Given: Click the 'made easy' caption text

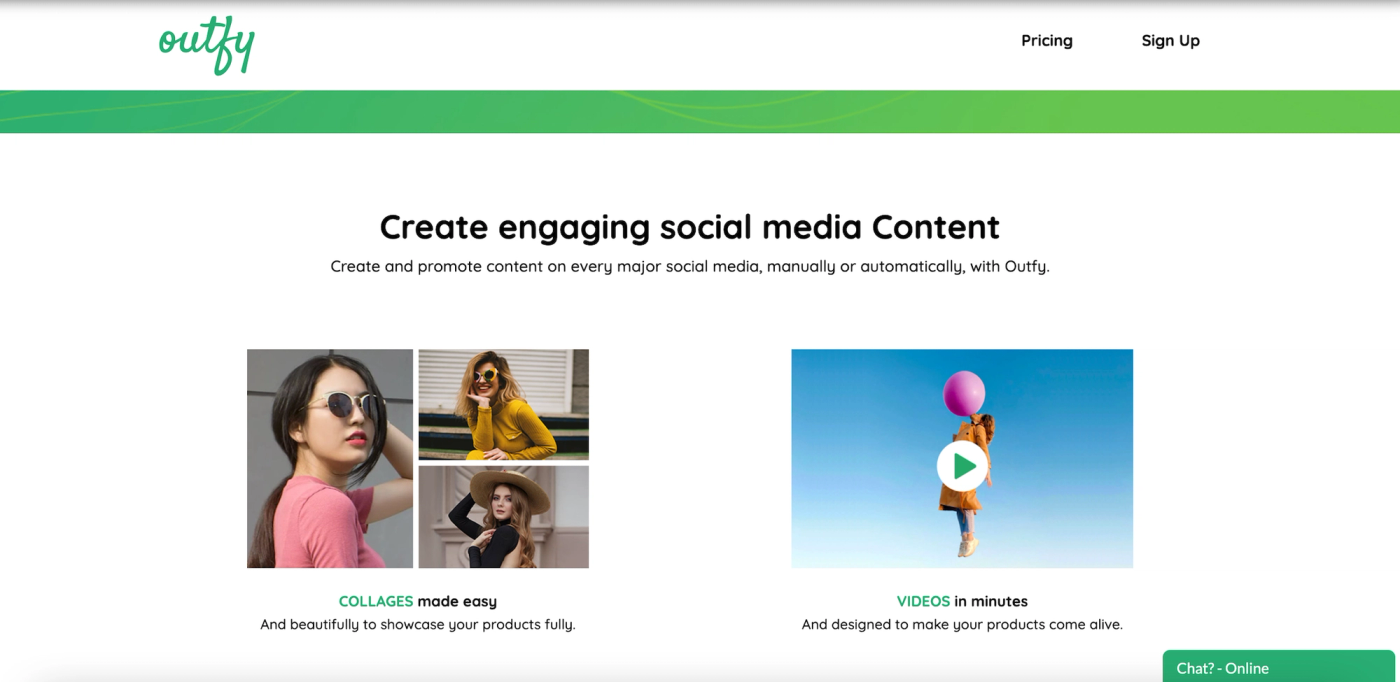Looking at the screenshot, I should pos(457,601).
